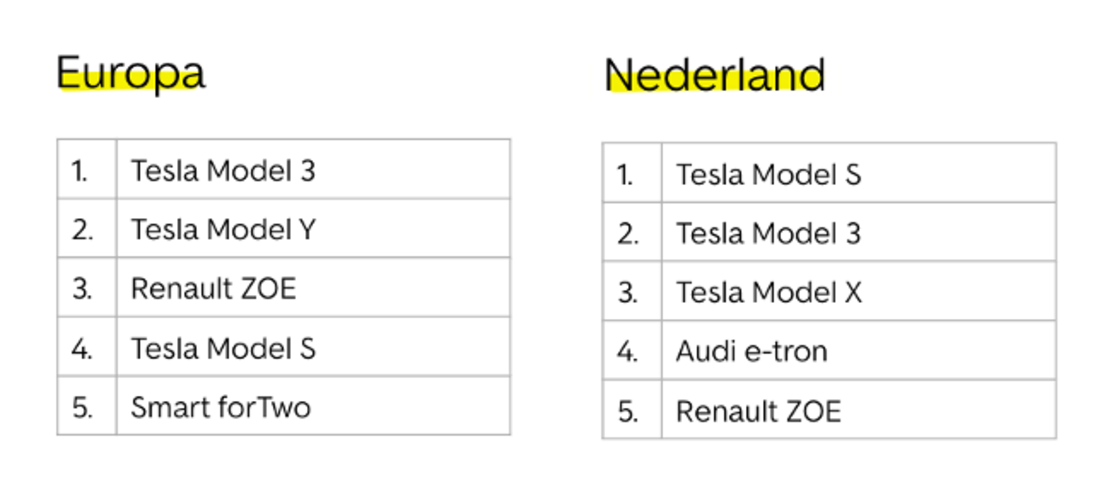This screenshot has height=492, width=1100.
Task: Select rank number 1 in the Nederland table
Action: (626, 175)
